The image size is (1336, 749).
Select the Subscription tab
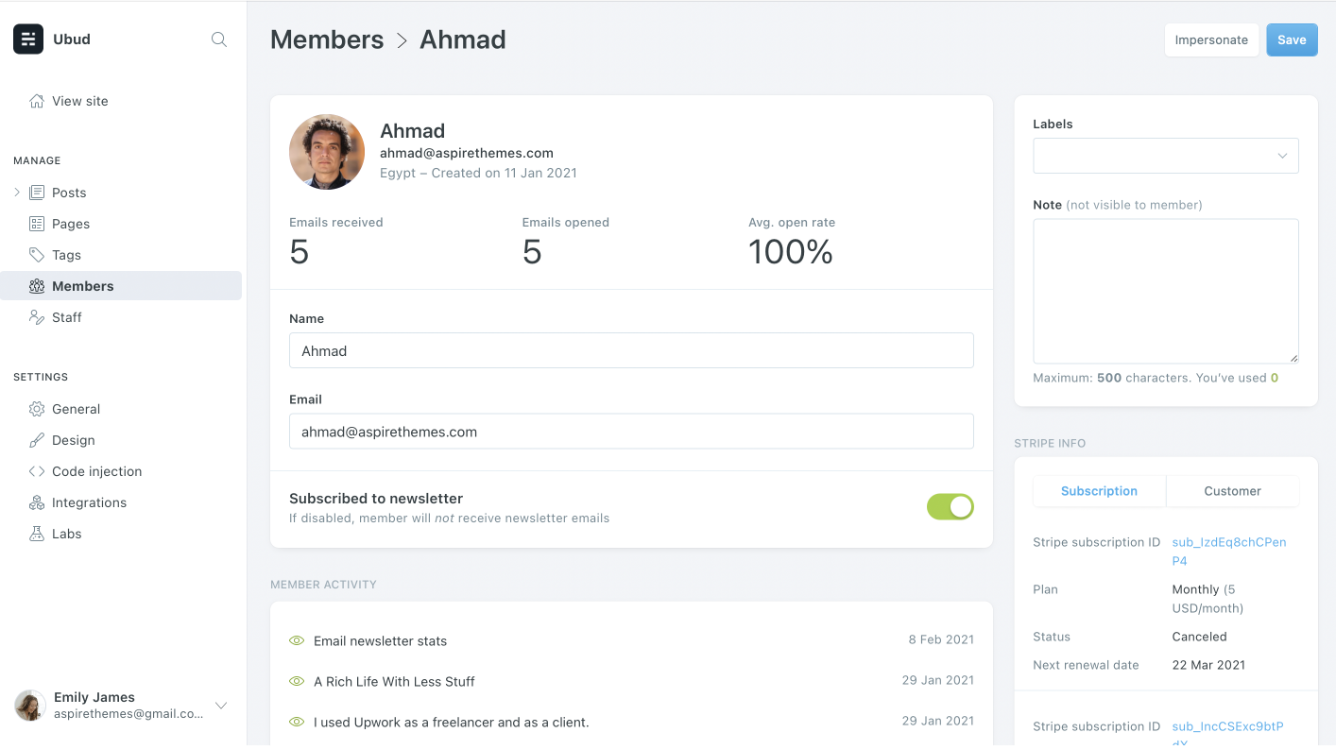[x=1099, y=491]
